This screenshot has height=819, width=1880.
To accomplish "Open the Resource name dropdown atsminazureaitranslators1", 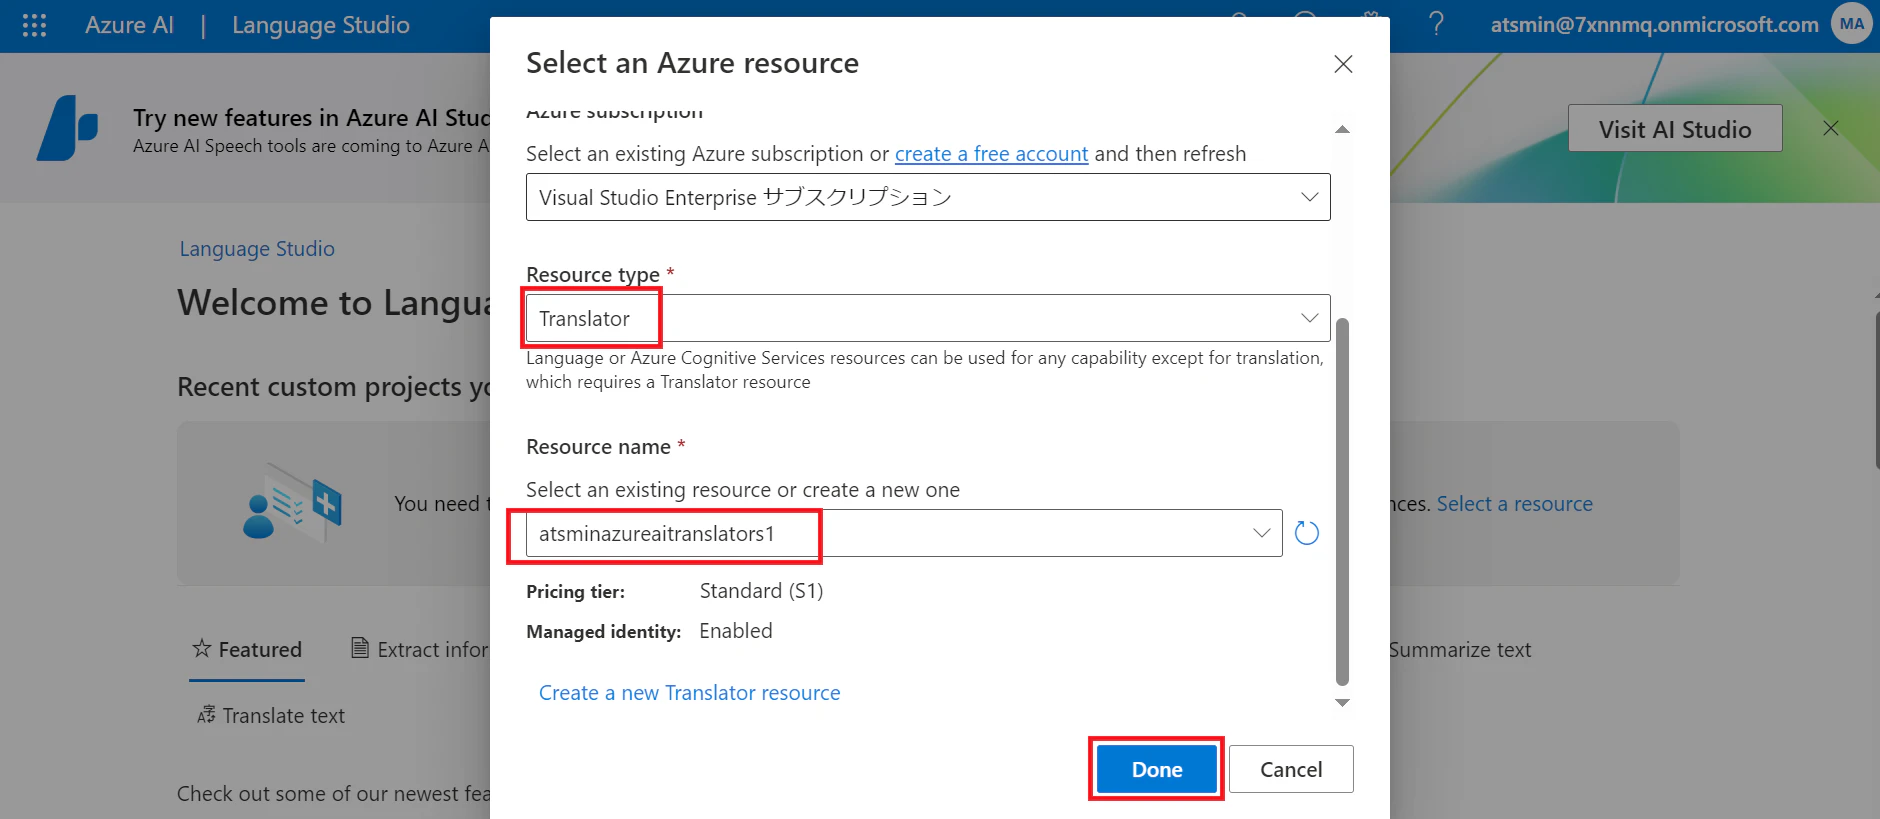I will [x=904, y=533].
